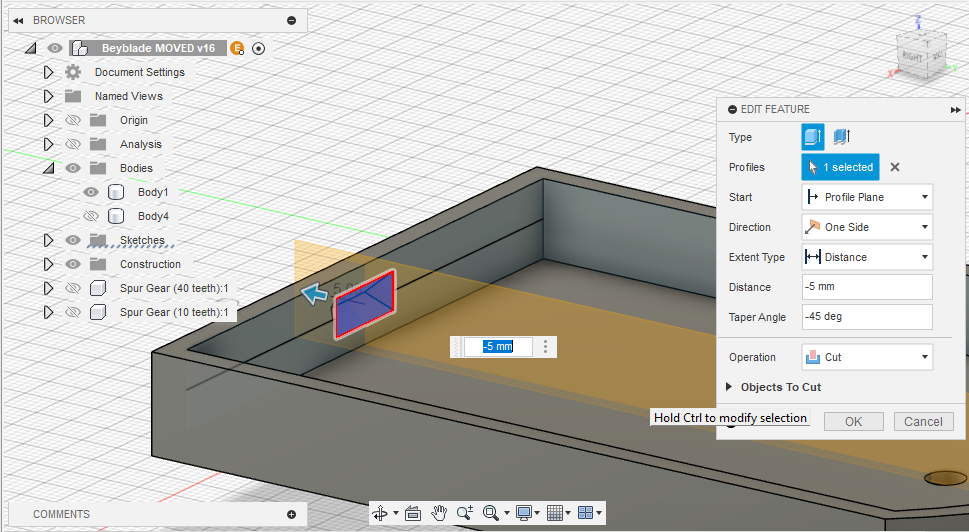Screen dimensions: 969x532
Task: Open the Start dropdown showing Profile Plane
Action: coord(868,197)
